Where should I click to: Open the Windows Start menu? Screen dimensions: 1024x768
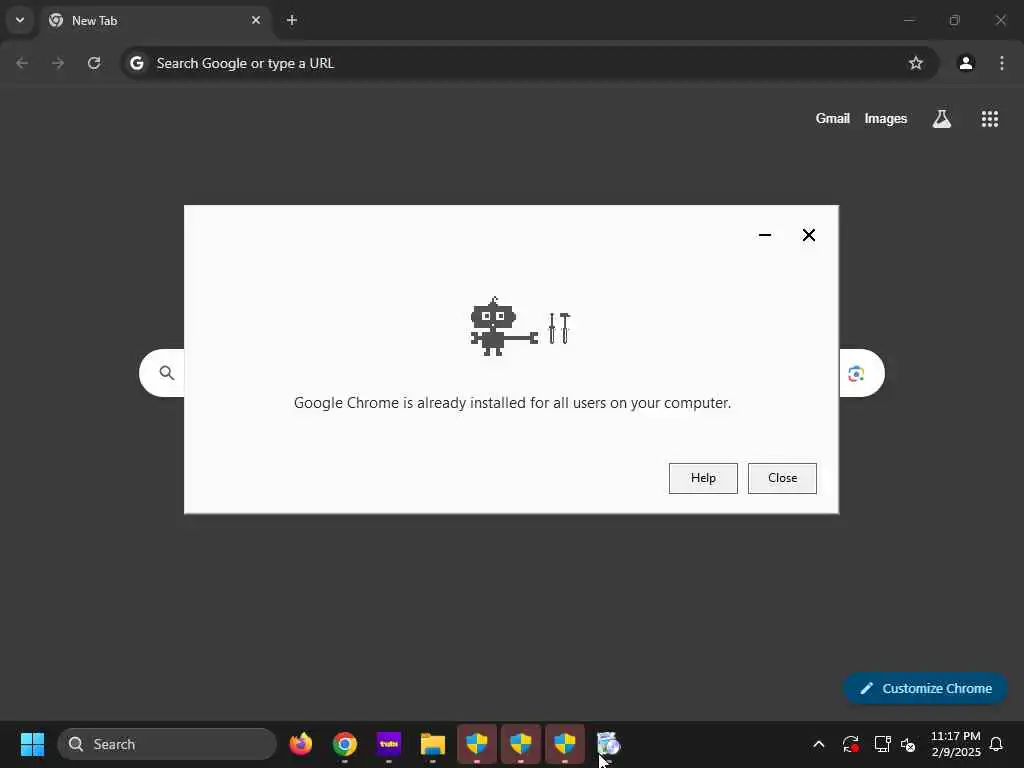32,744
